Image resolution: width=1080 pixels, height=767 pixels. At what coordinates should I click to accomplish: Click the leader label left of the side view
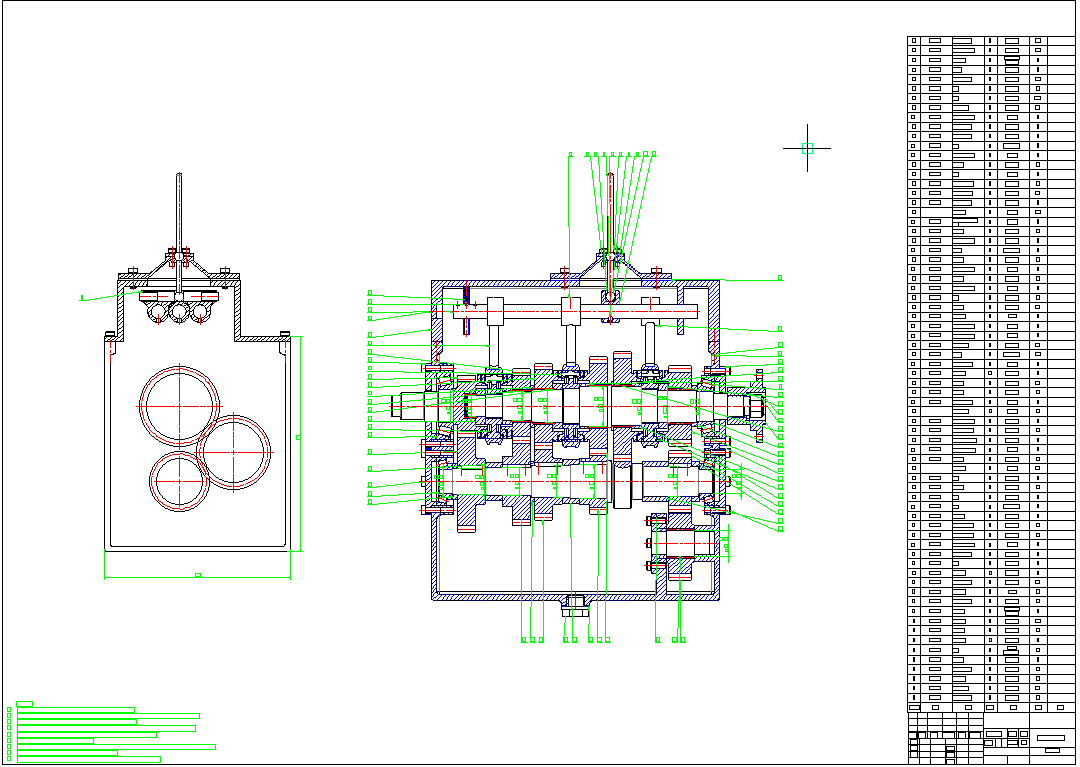coord(83,298)
